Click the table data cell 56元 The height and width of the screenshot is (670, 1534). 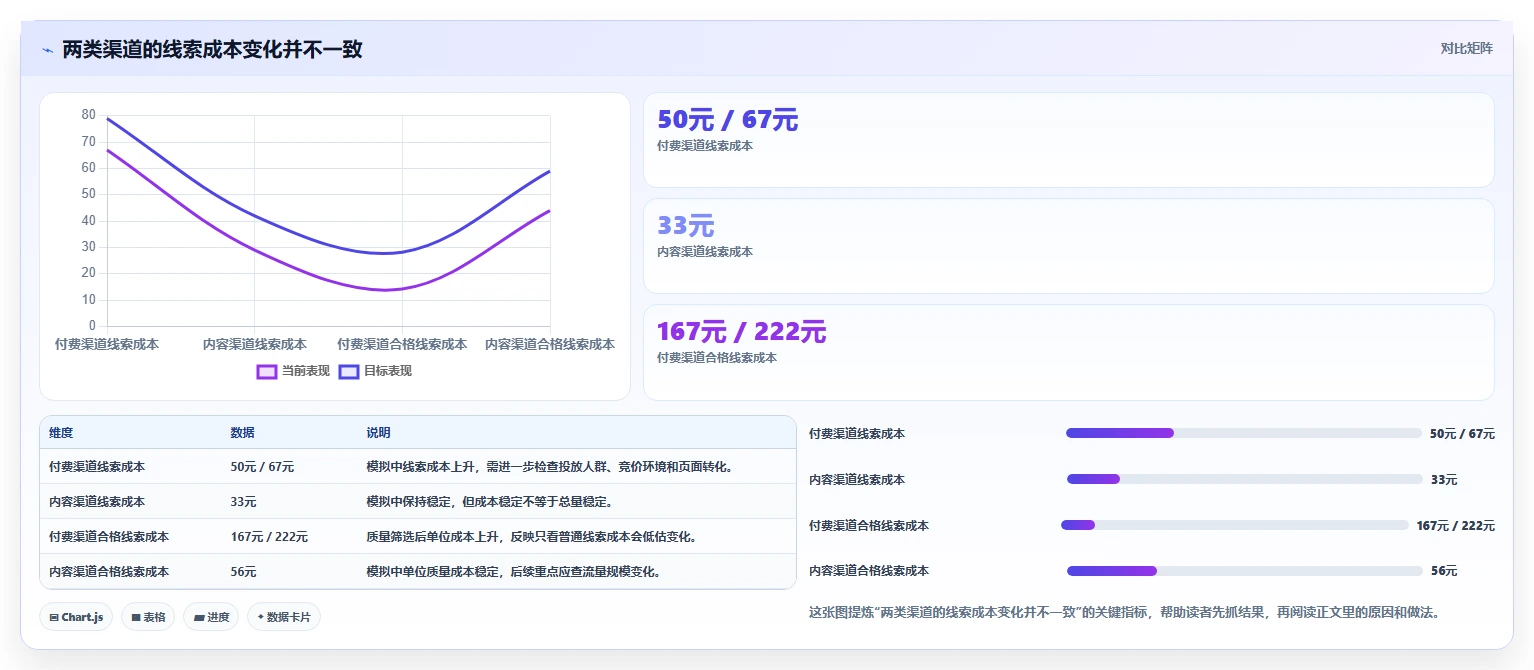tap(243, 572)
